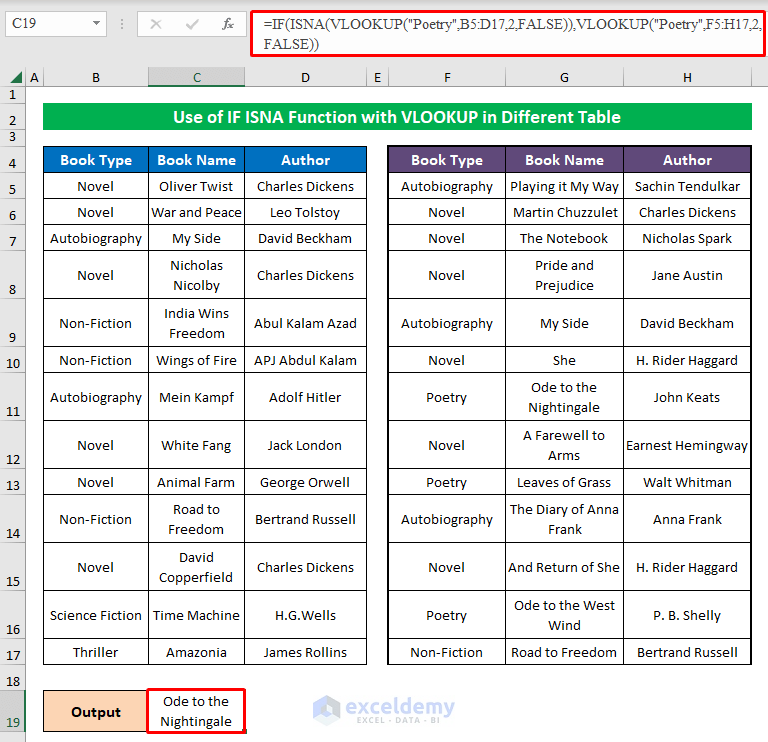Select the Jack London cell
768x742 pixels.
click(305, 445)
